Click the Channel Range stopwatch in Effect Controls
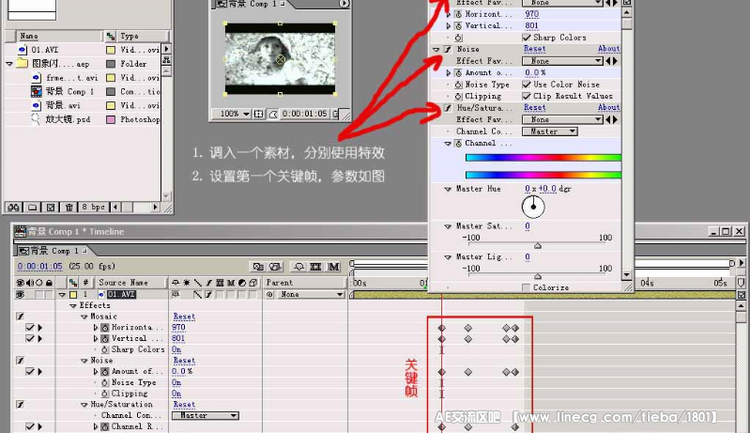 [458, 143]
